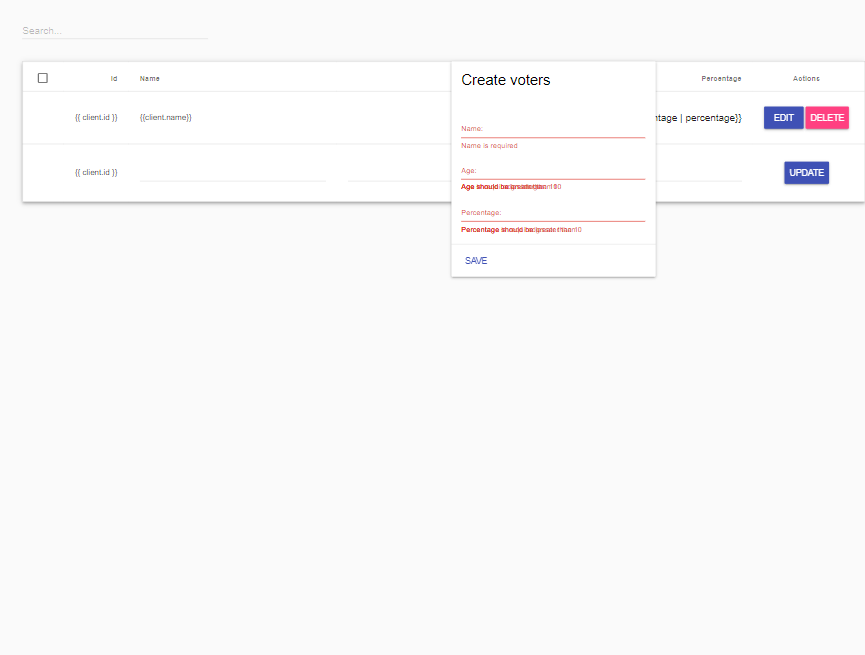Sort by the Id column header
The width and height of the screenshot is (865, 655).
[114, 79]
